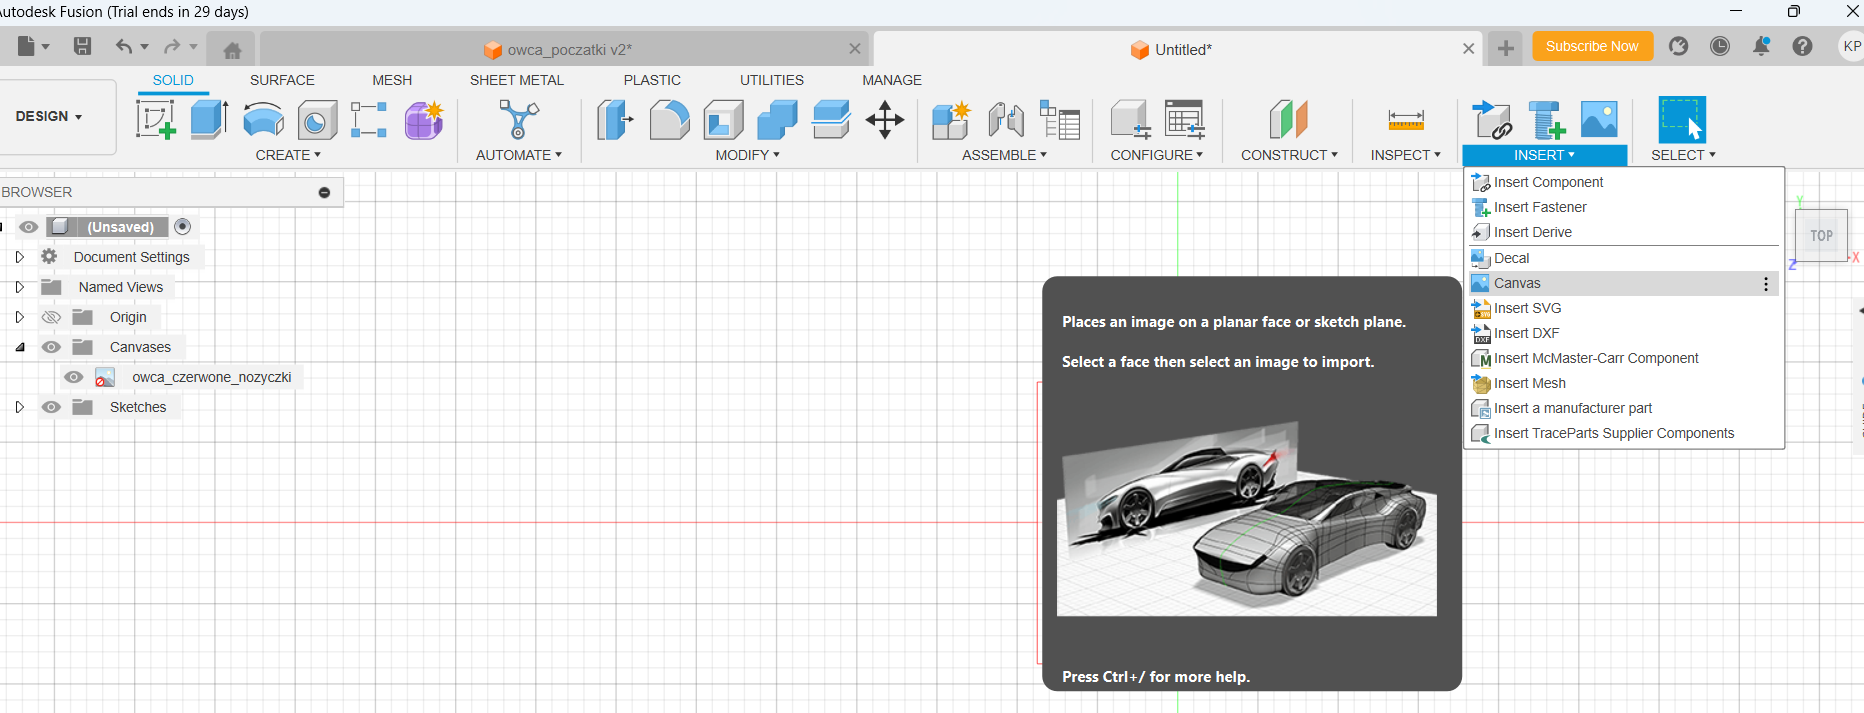The image size is (1864, 713).
Task: Click the Subscribe Now button
Action: click(1592, 46)
